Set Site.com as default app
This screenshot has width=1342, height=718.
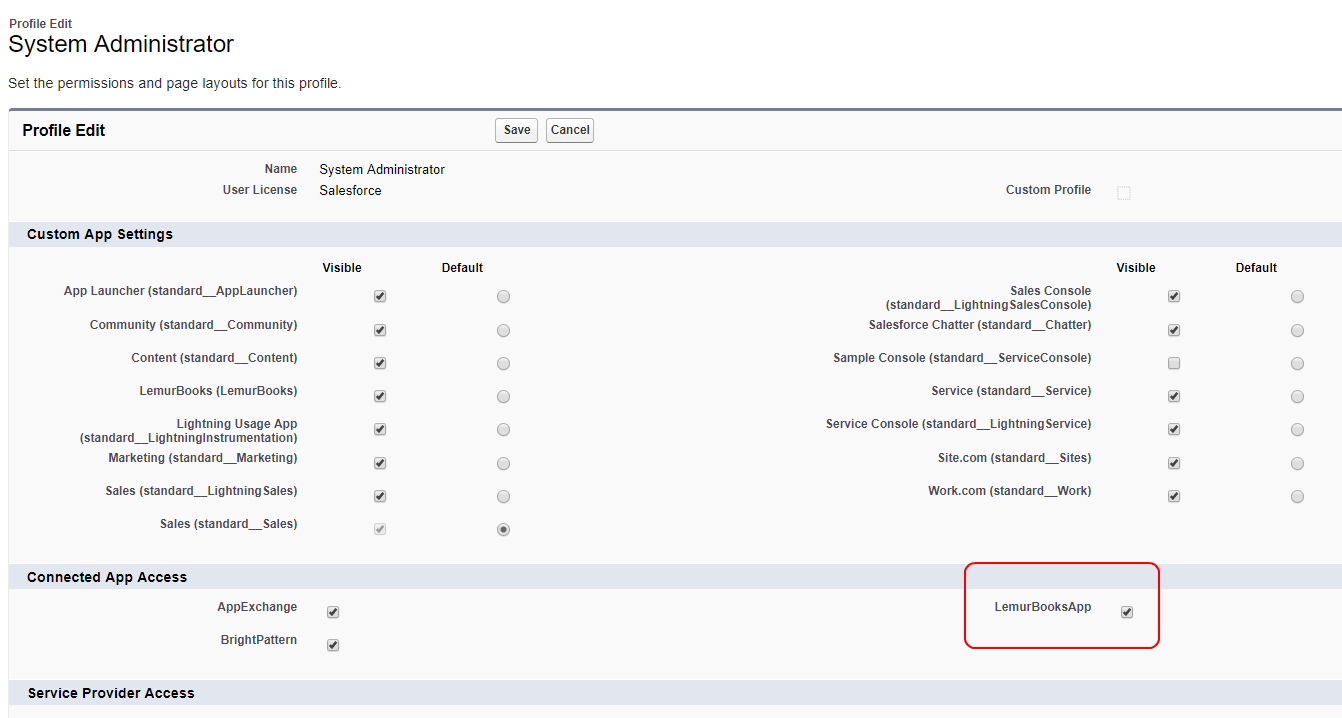pos(1297,463)
